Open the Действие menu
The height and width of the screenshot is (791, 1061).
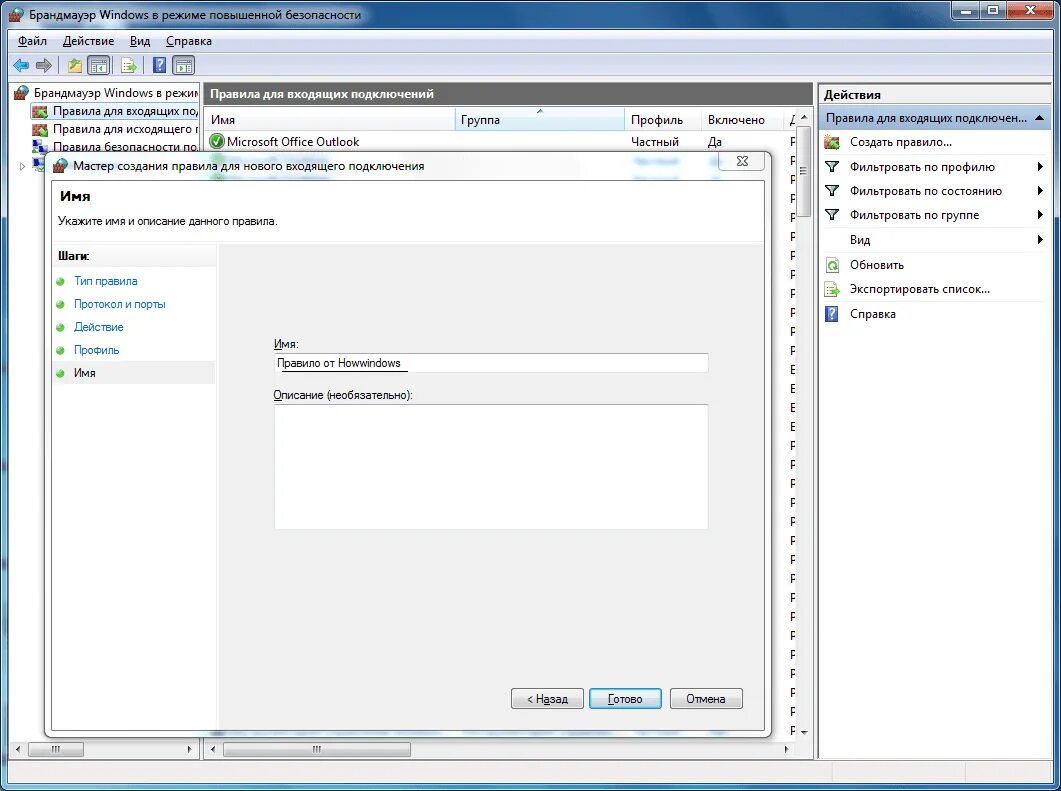[x=89, y=41]
